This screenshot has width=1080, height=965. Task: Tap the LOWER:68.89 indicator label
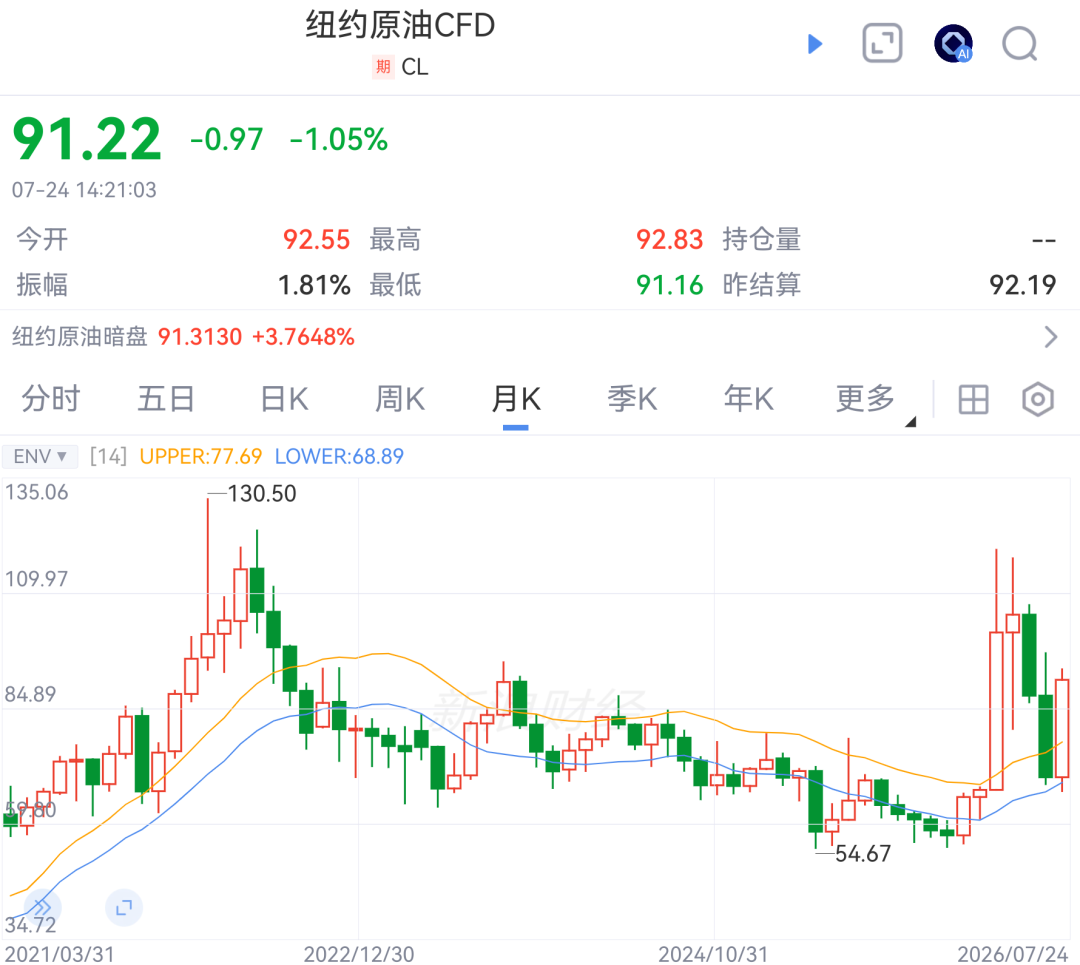tap(339, 456)
